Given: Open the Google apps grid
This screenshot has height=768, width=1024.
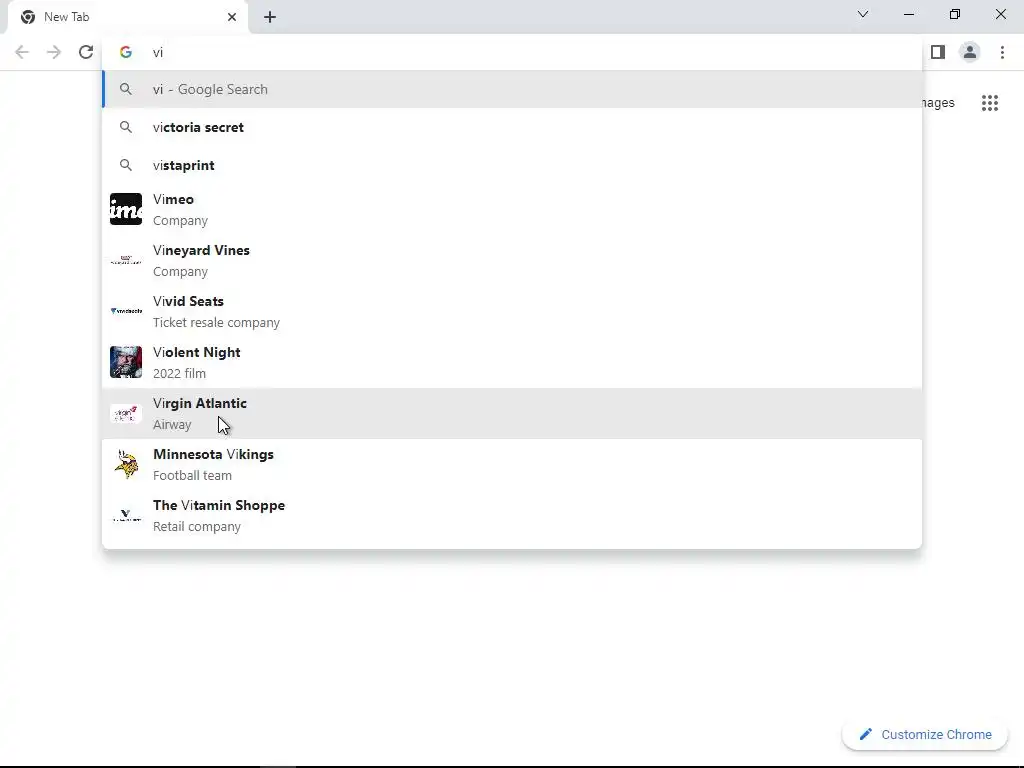Looking at the screenshot, I should pos(990,103).
